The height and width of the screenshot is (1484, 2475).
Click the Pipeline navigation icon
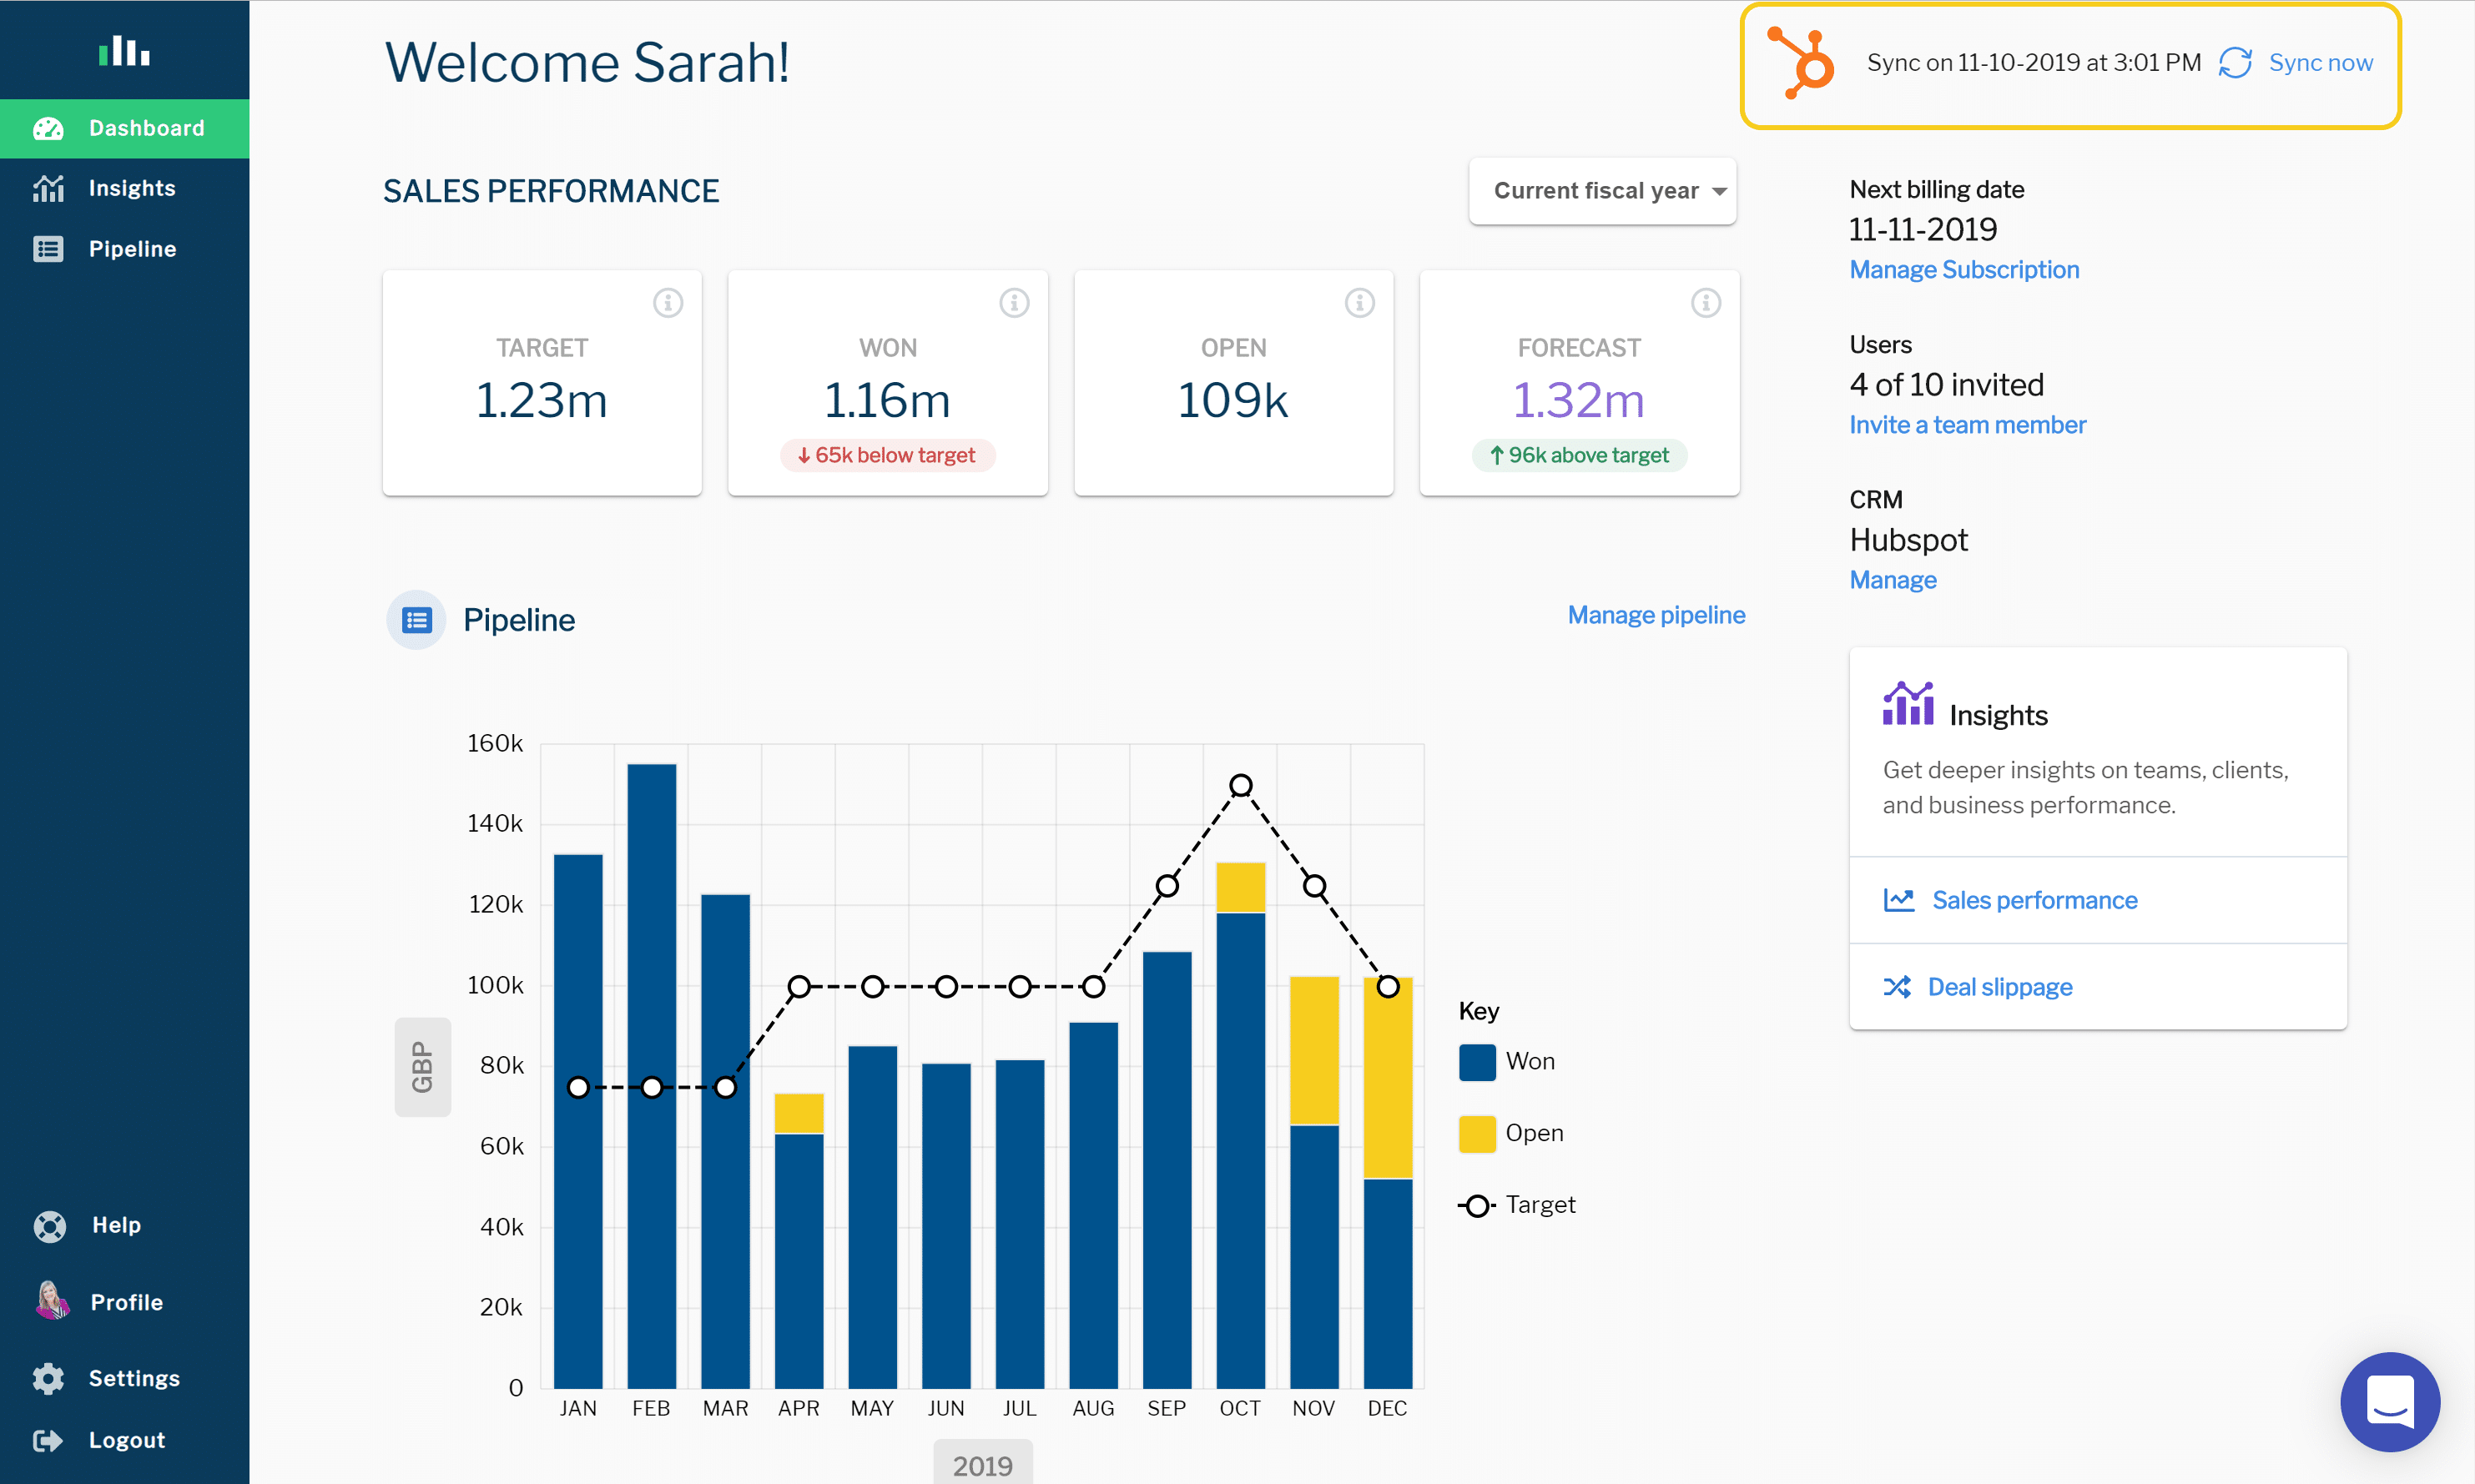[53, 247]
